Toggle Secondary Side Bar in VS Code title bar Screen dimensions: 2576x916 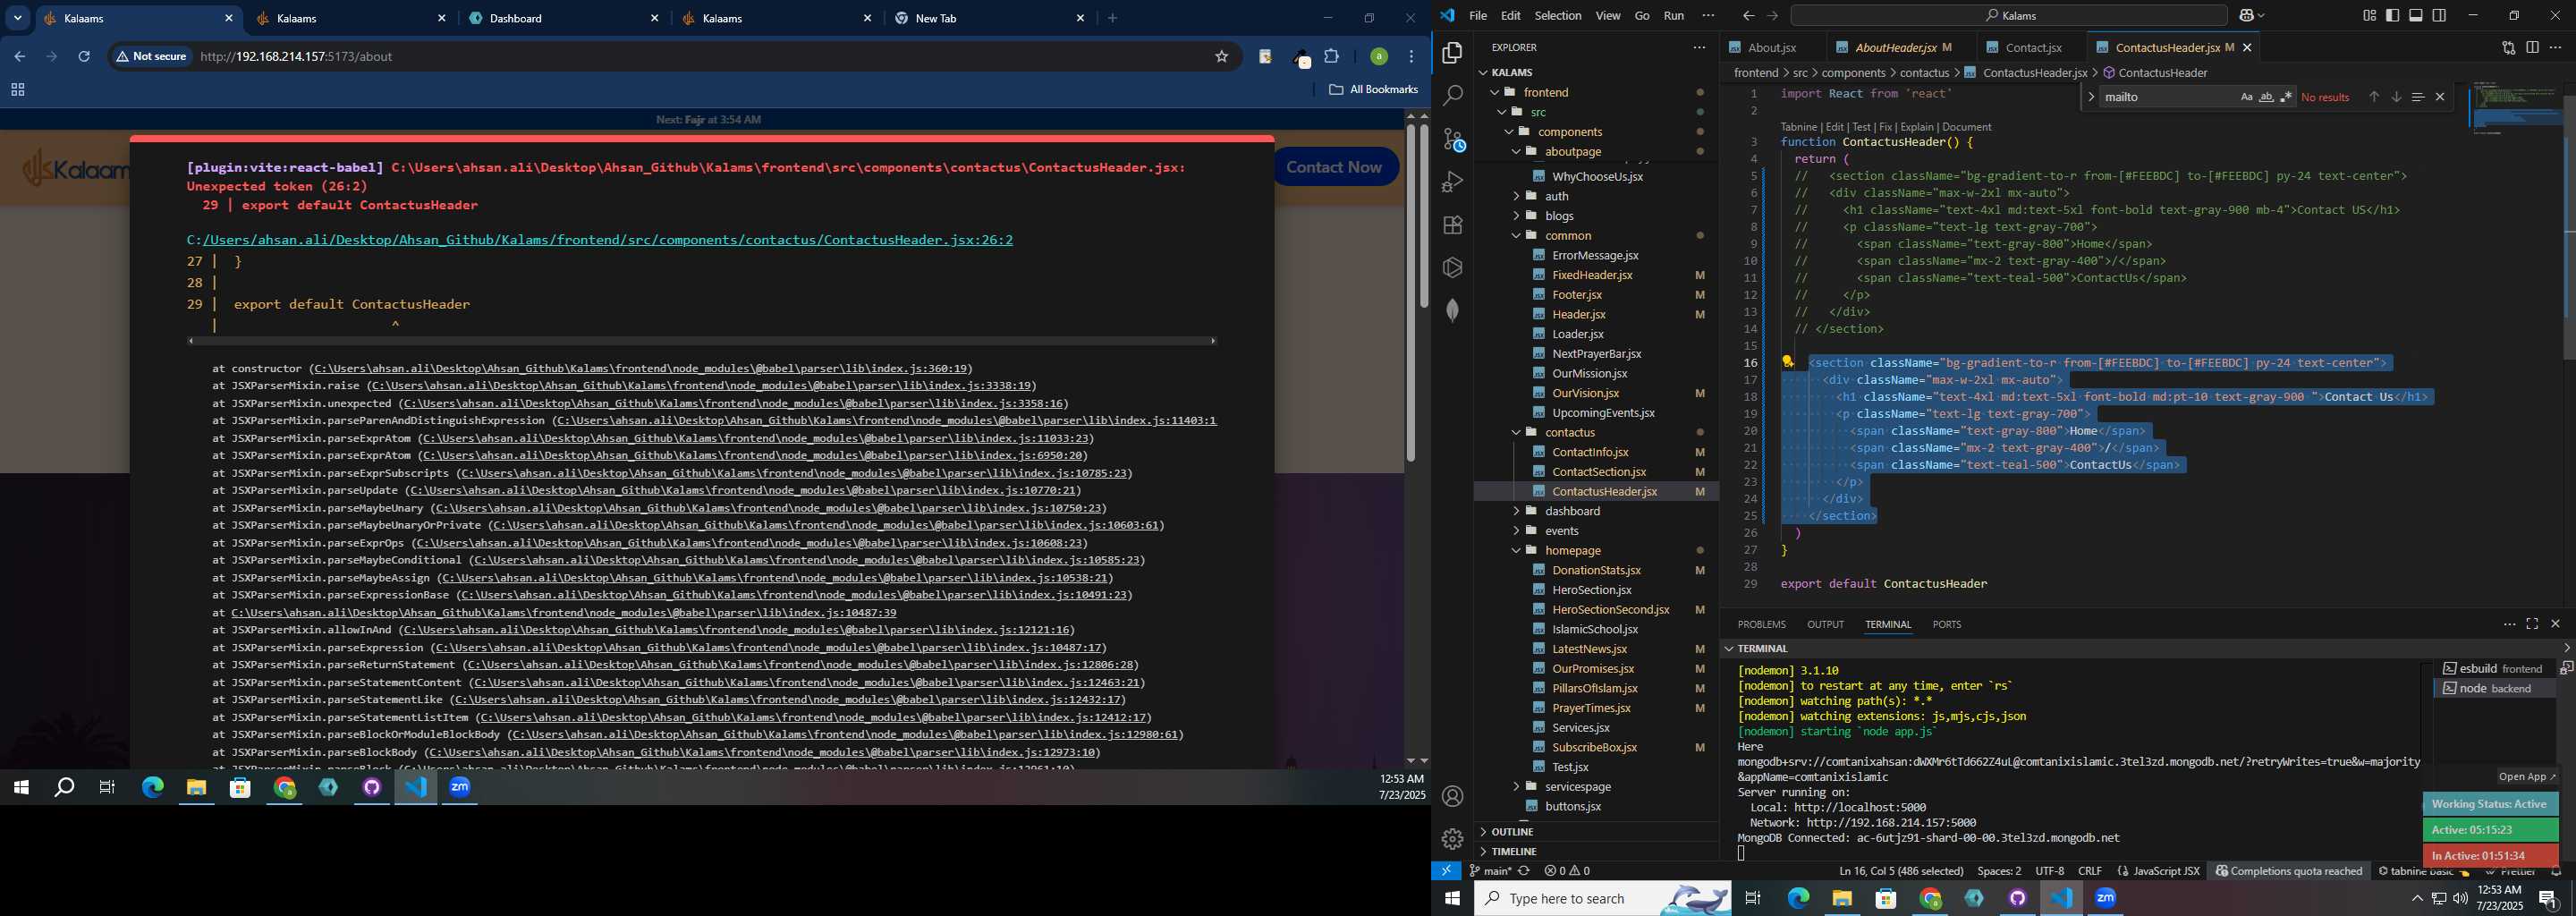pos(2439,15)
